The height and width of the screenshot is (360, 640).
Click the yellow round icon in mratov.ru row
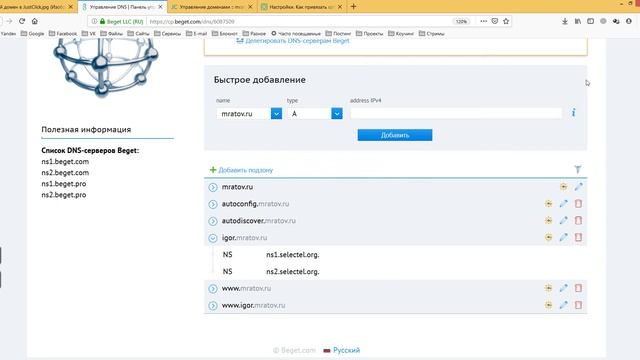[x=563, y=187]
